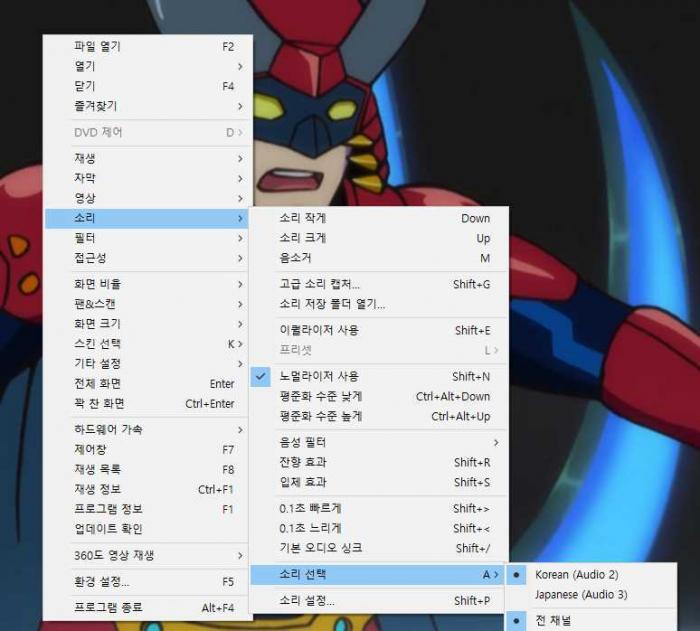Reset with 기본 오디오 싱크
Screen dimensions: 700x631
click(378, 548)
